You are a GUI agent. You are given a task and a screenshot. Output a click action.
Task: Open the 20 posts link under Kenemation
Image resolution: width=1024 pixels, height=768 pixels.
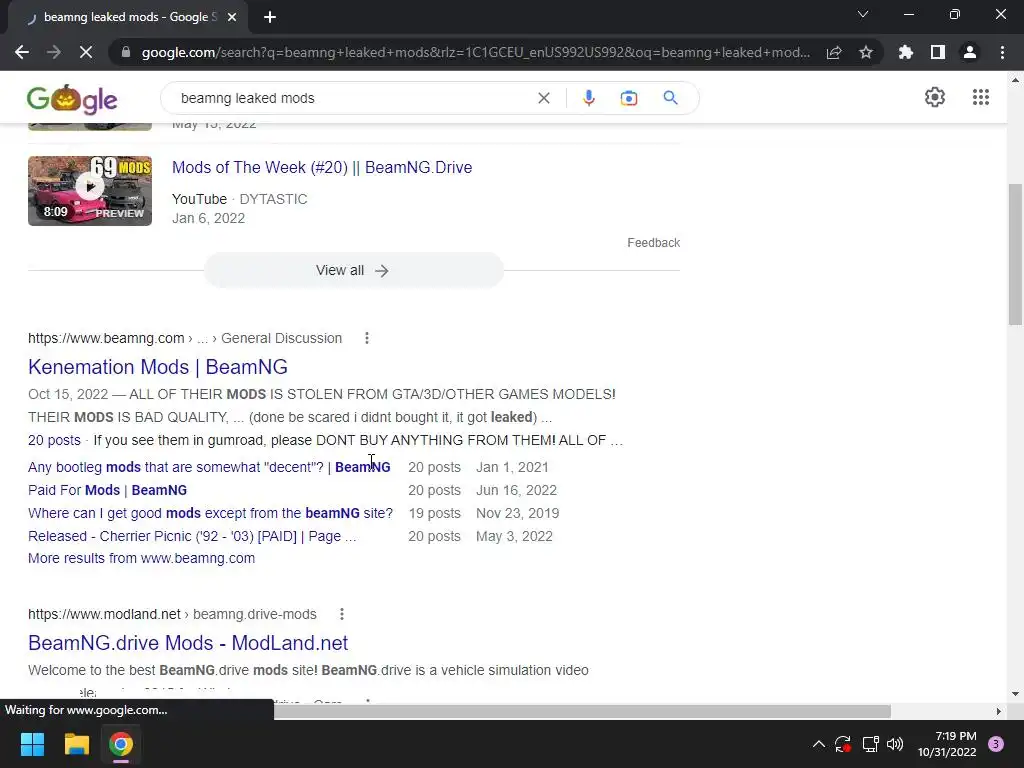tap(54, 440)
